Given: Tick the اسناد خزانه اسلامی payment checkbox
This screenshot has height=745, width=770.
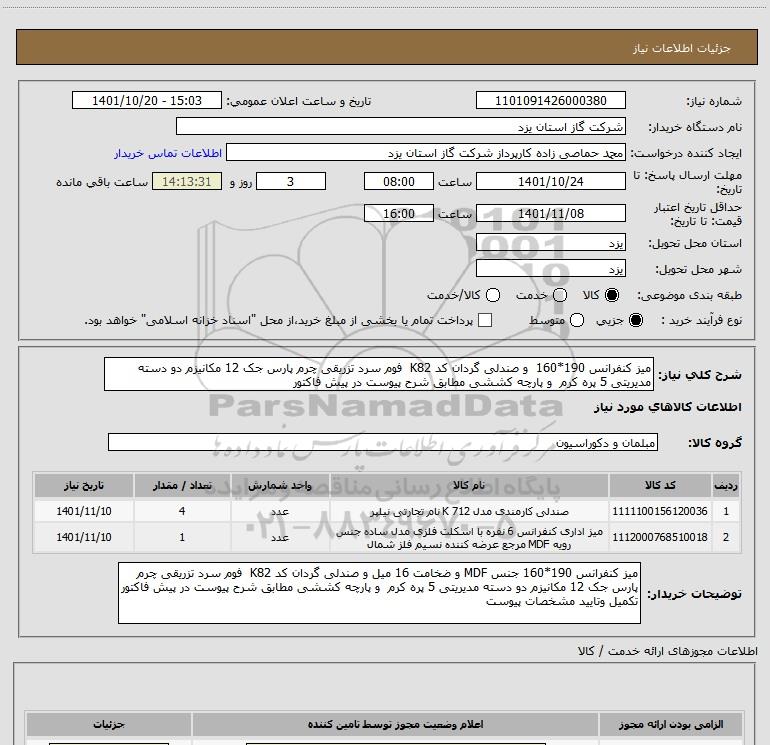Looking at the screenshot, I should tap(485, 320).
